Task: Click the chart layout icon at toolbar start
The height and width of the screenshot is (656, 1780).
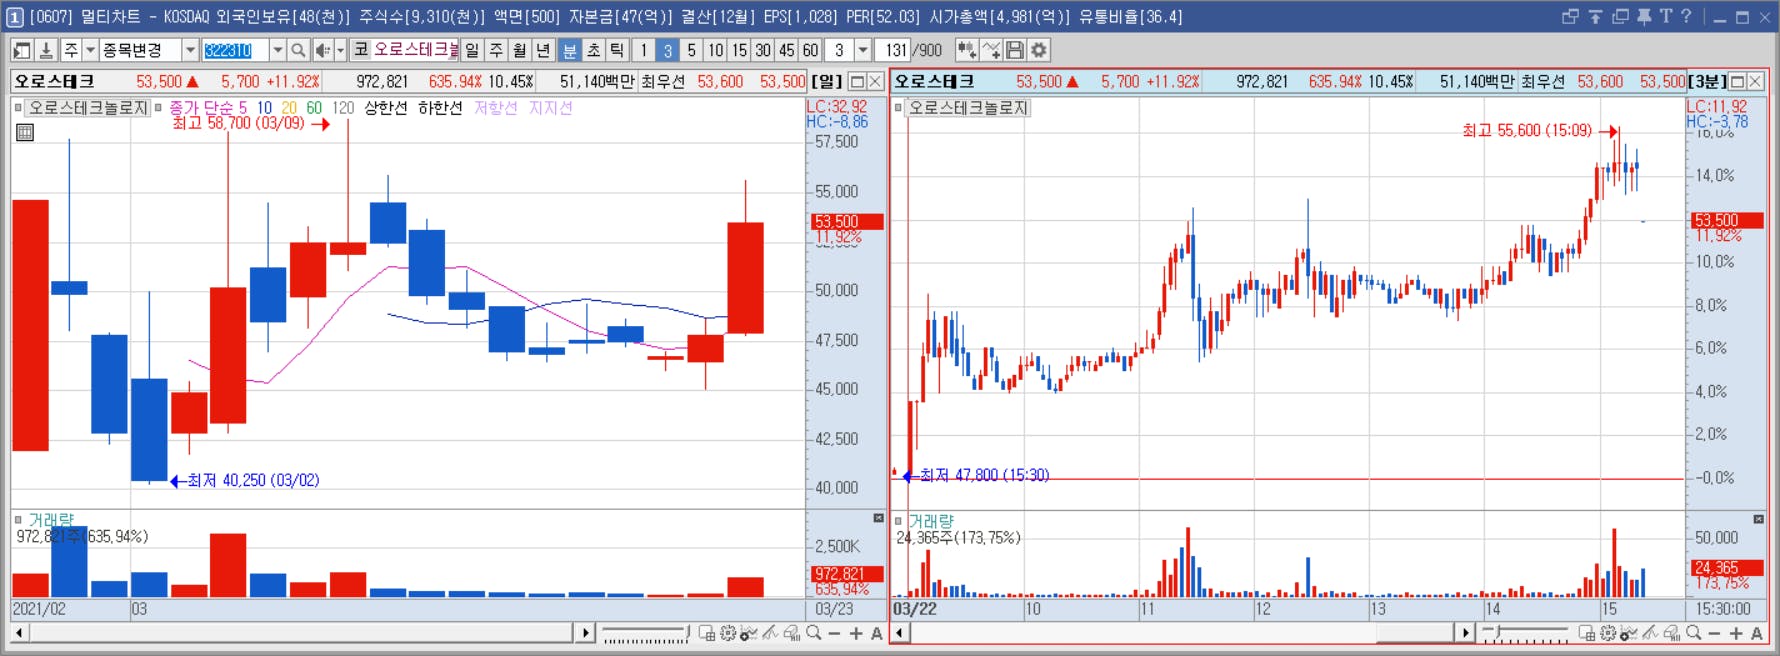Action: point(22,50)
